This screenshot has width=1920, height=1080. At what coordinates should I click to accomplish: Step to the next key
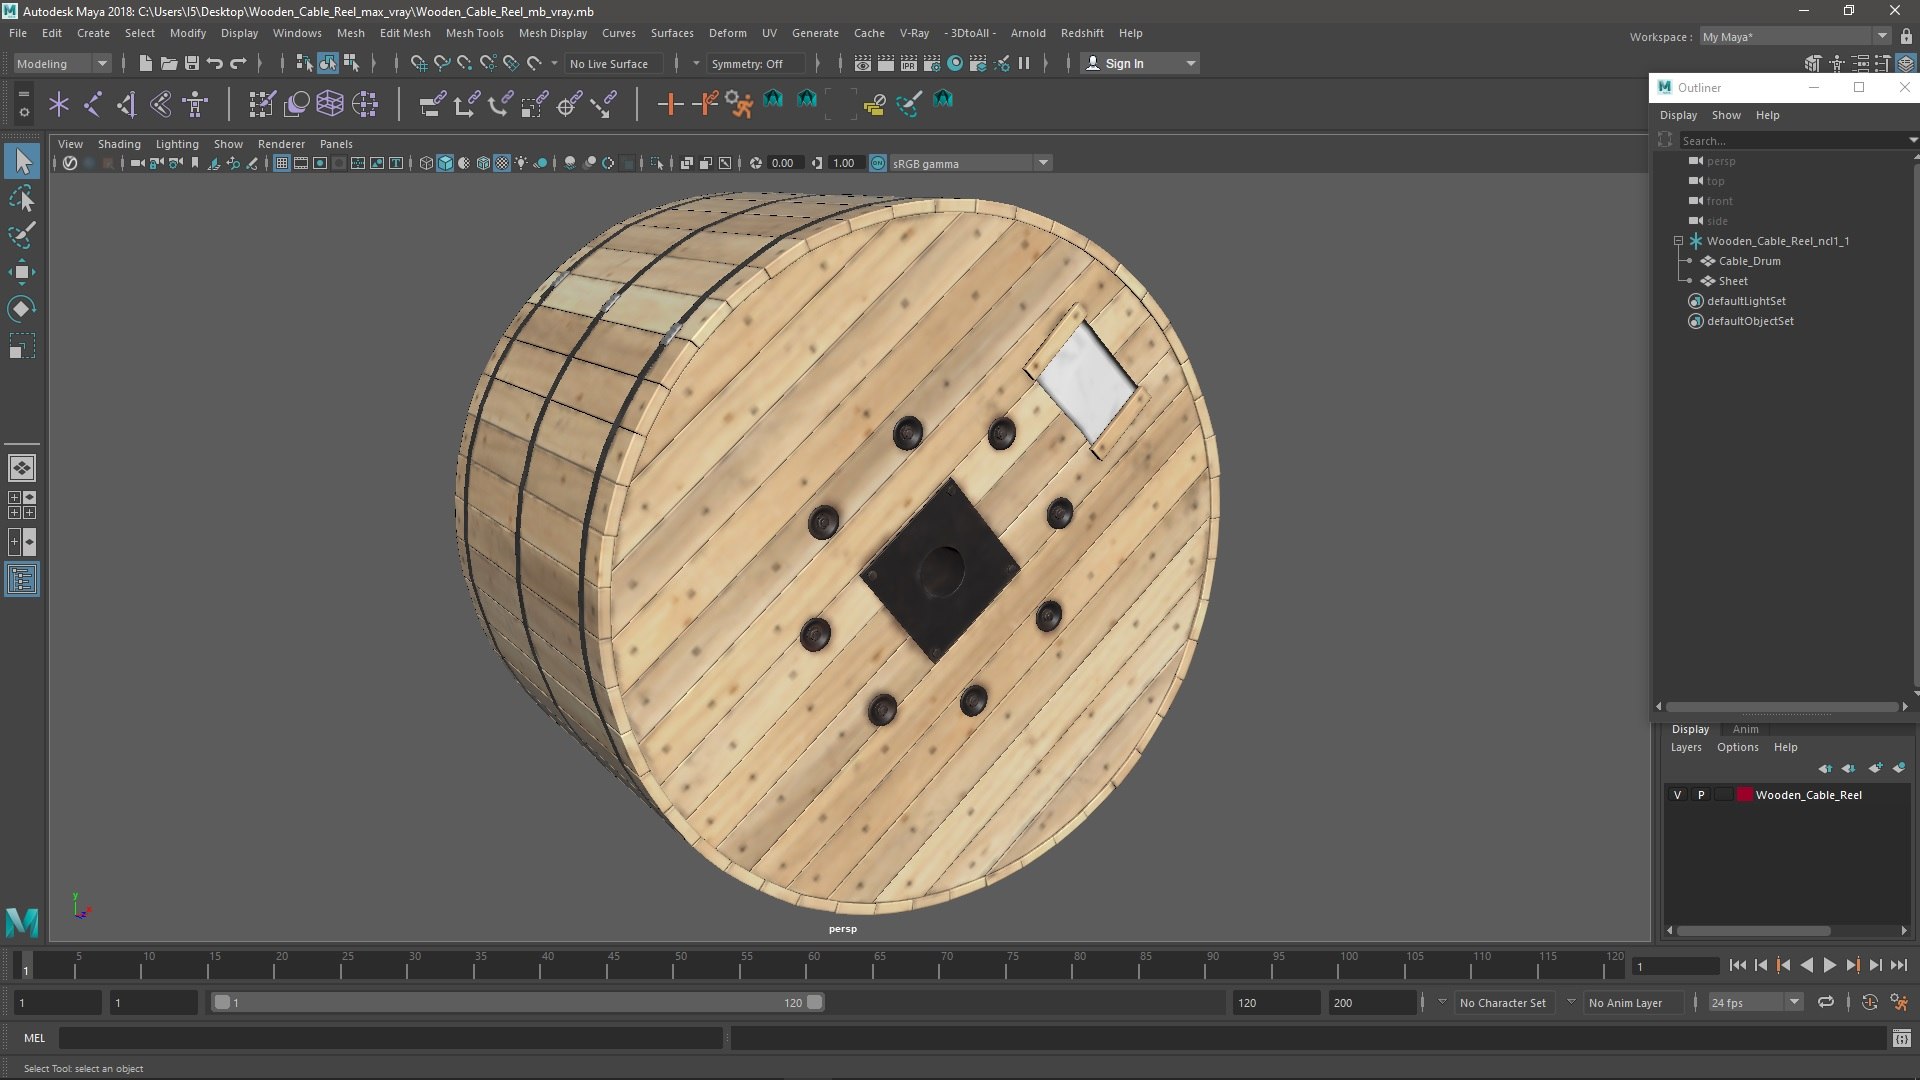(1852, 965)
